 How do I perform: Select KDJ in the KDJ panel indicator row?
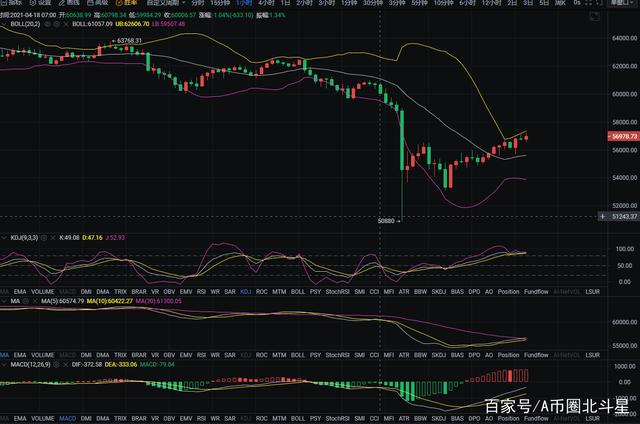coord(245,292)
